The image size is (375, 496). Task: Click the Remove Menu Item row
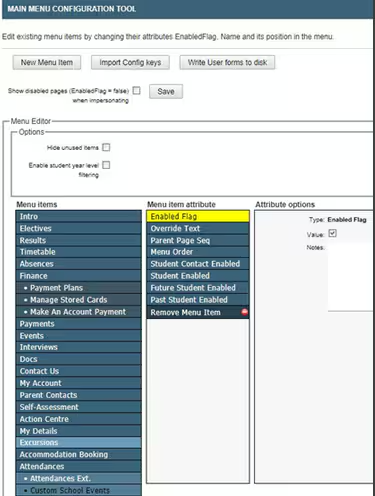198,312
